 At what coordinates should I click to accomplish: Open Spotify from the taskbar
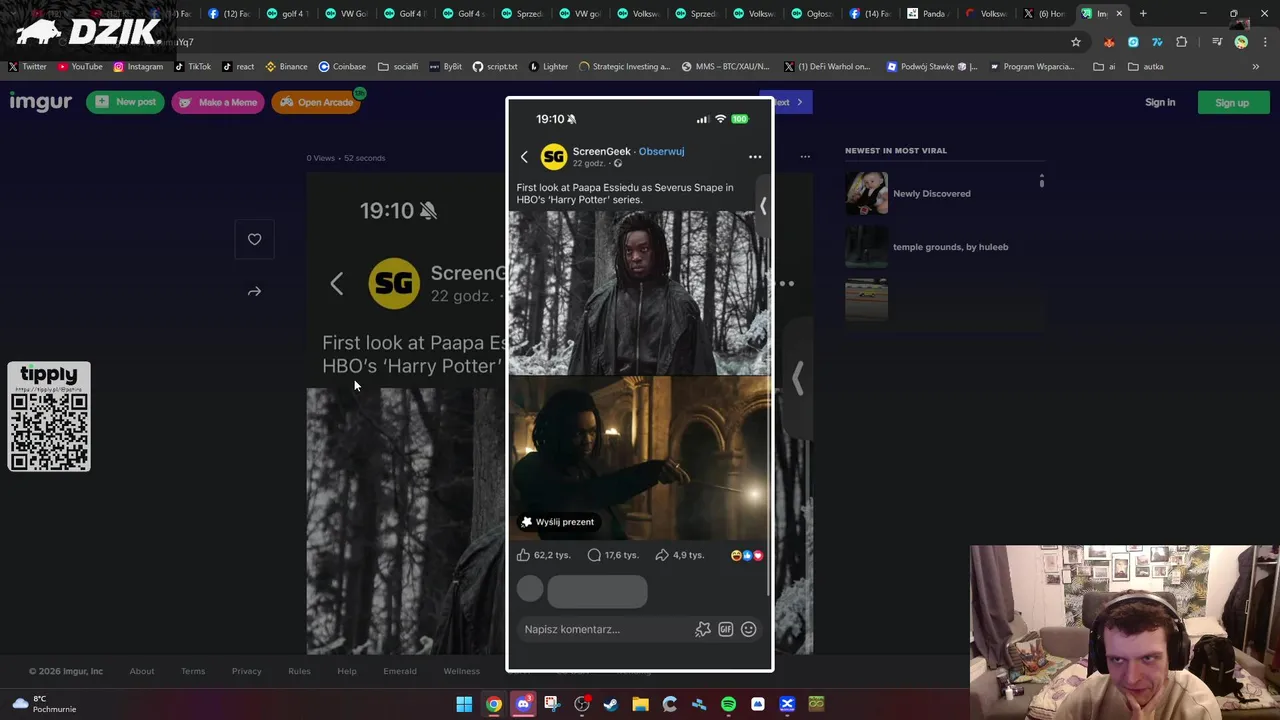click(728, 704)
